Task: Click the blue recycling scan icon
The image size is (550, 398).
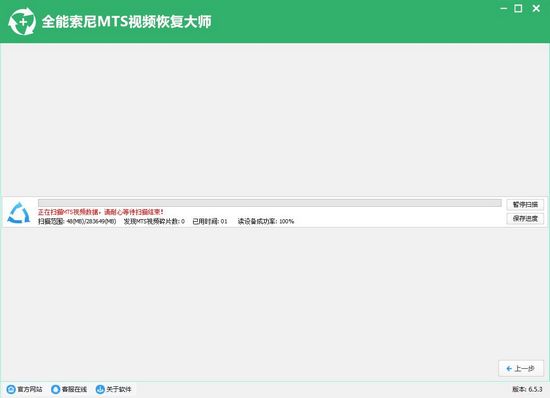Action: pyautogui.click(x=19, y=213)
